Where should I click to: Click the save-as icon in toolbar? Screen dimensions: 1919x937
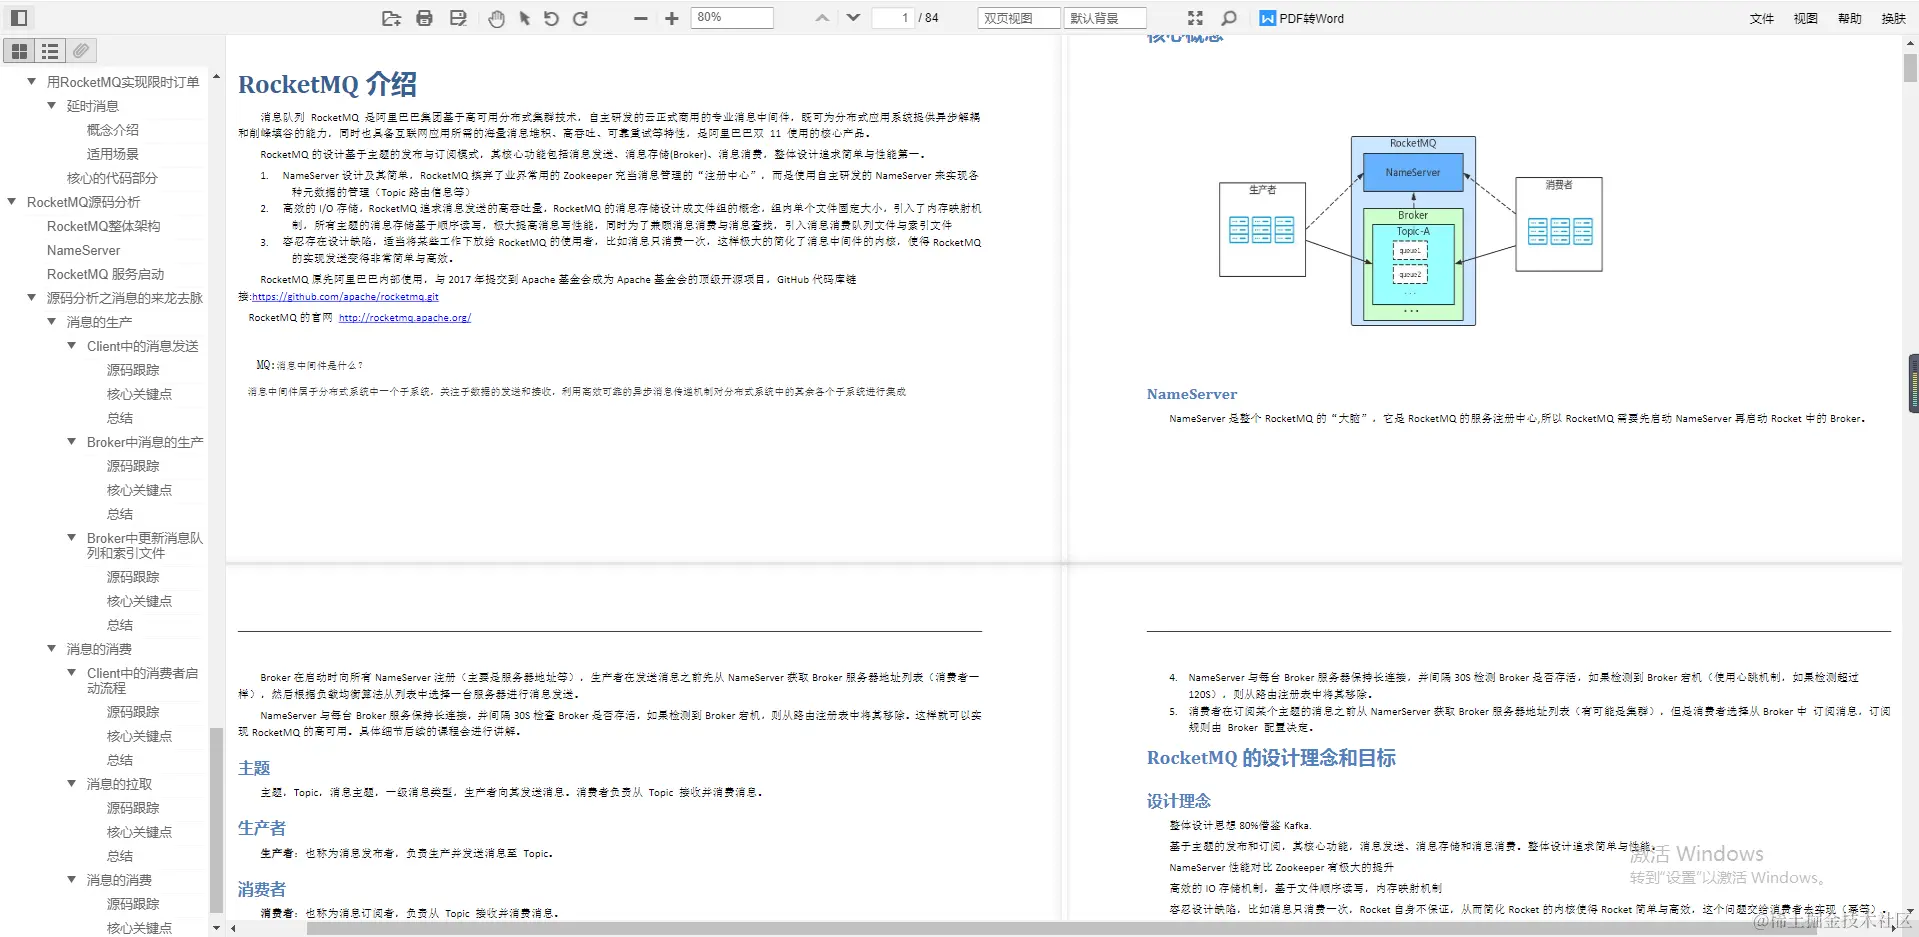pos(458,18)
